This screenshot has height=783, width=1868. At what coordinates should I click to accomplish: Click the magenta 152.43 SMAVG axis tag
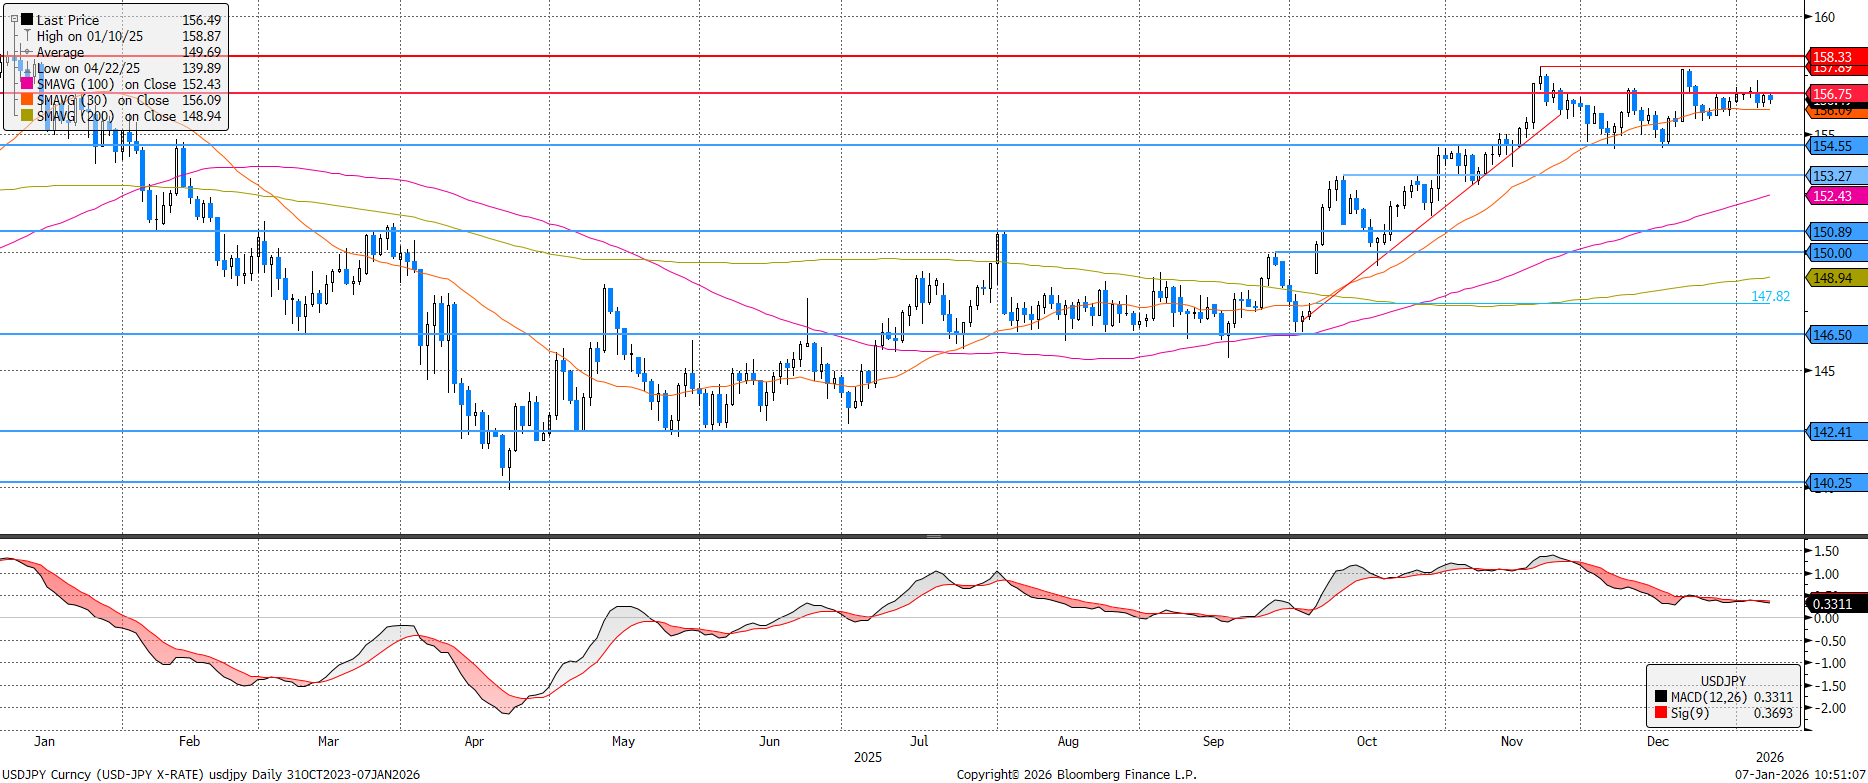pos(1834,196)
